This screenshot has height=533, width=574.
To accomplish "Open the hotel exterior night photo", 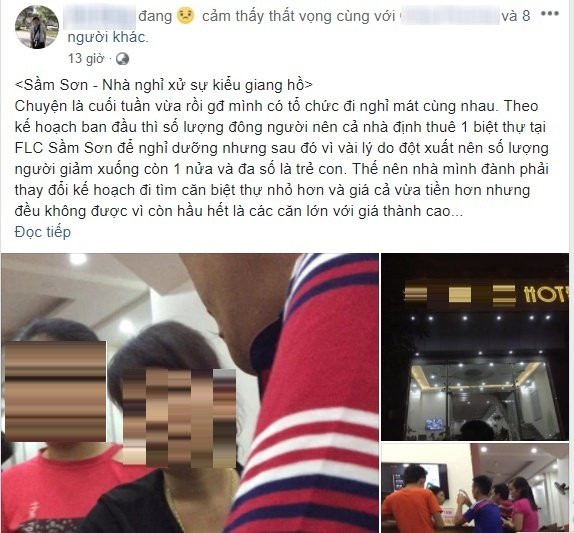I will (x=475, y=347).
